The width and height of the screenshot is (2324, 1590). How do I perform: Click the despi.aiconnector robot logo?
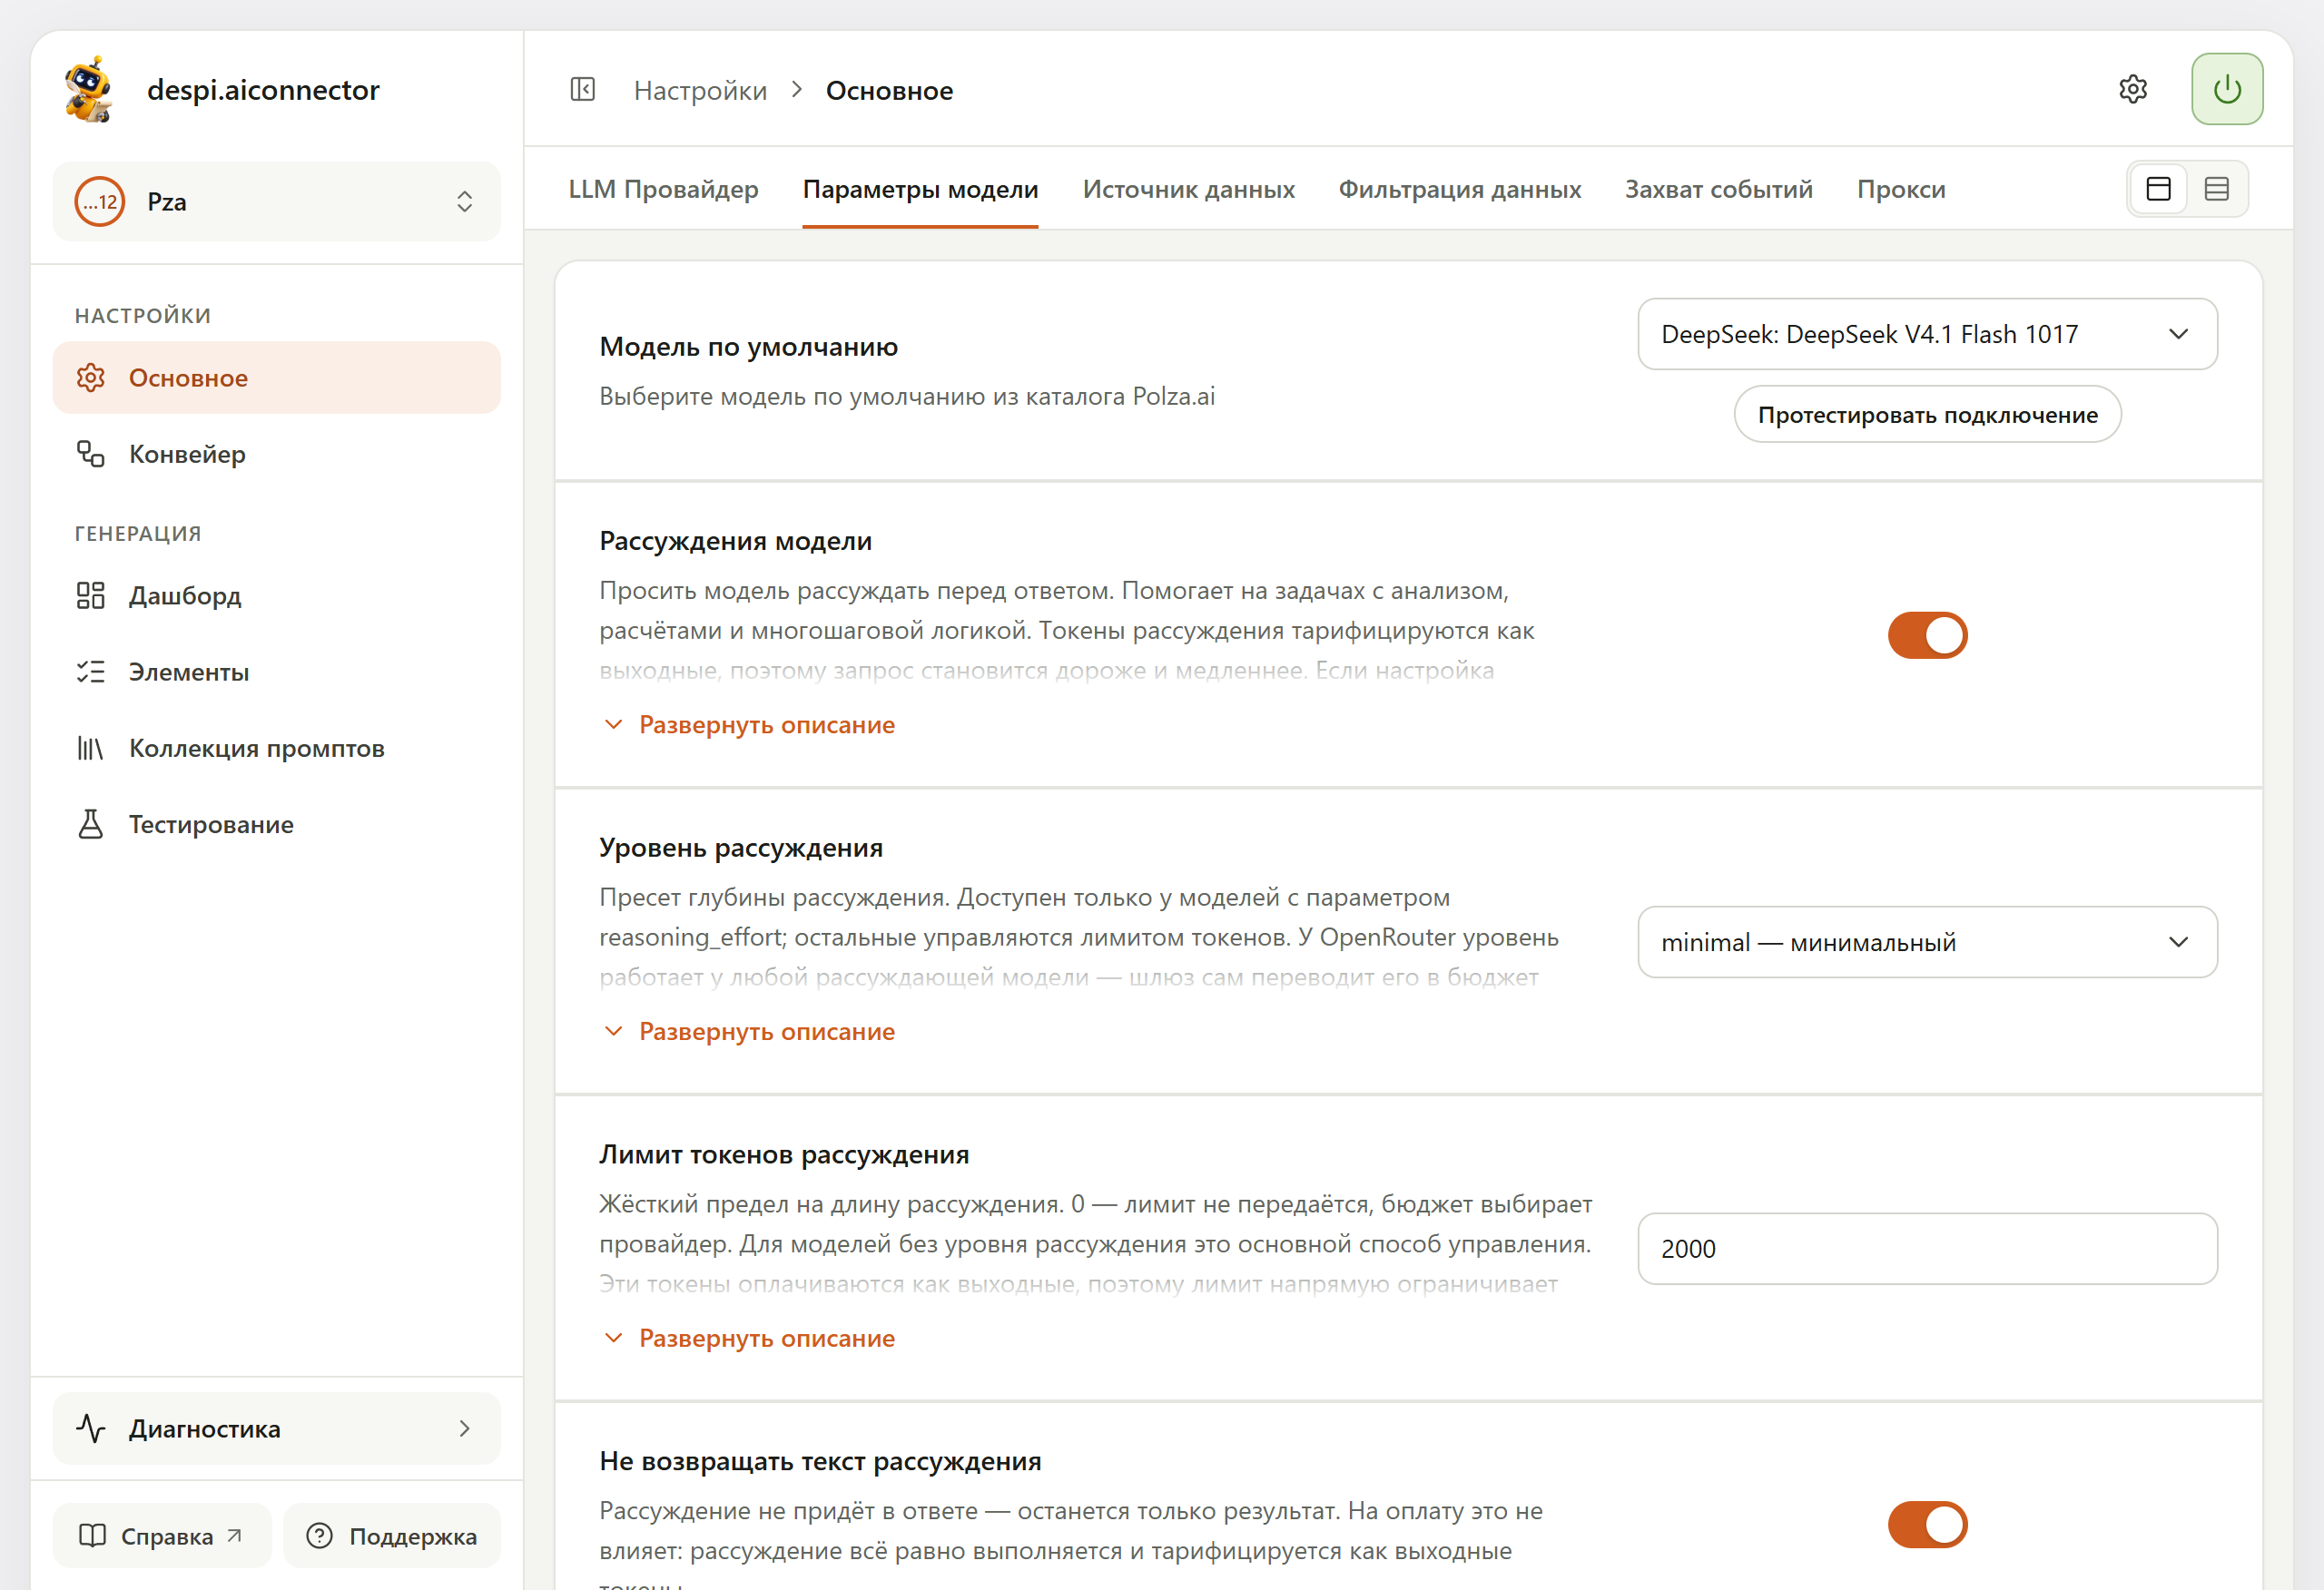[89, 89]
